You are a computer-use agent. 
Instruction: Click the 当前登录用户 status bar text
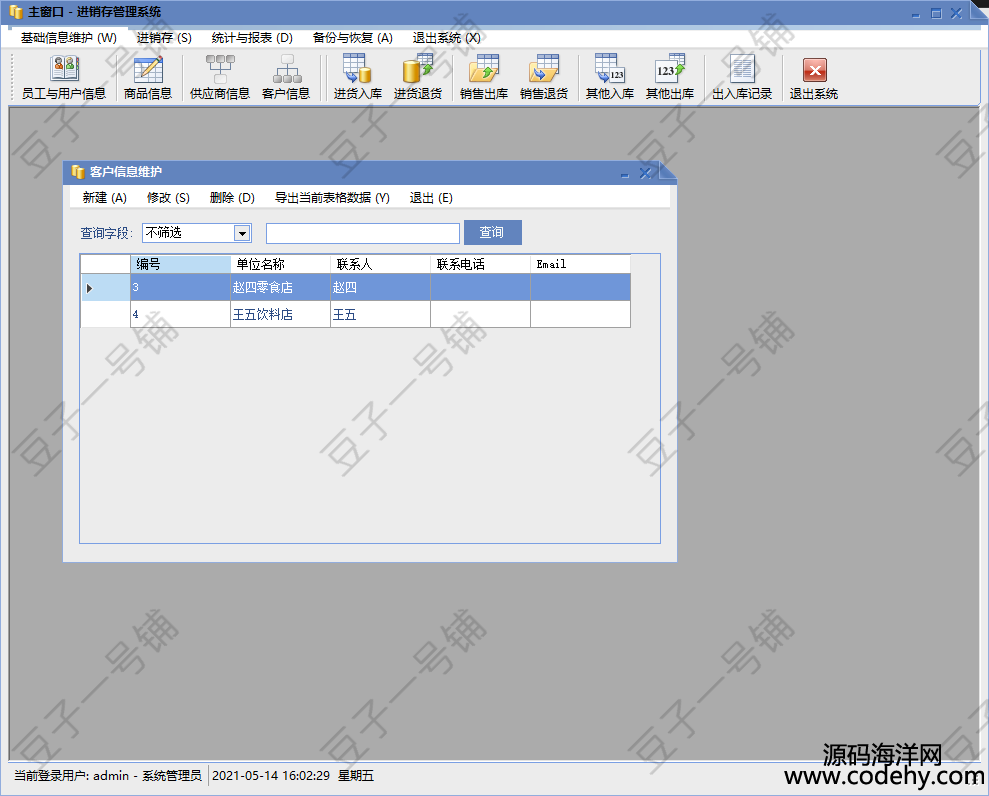108,776
